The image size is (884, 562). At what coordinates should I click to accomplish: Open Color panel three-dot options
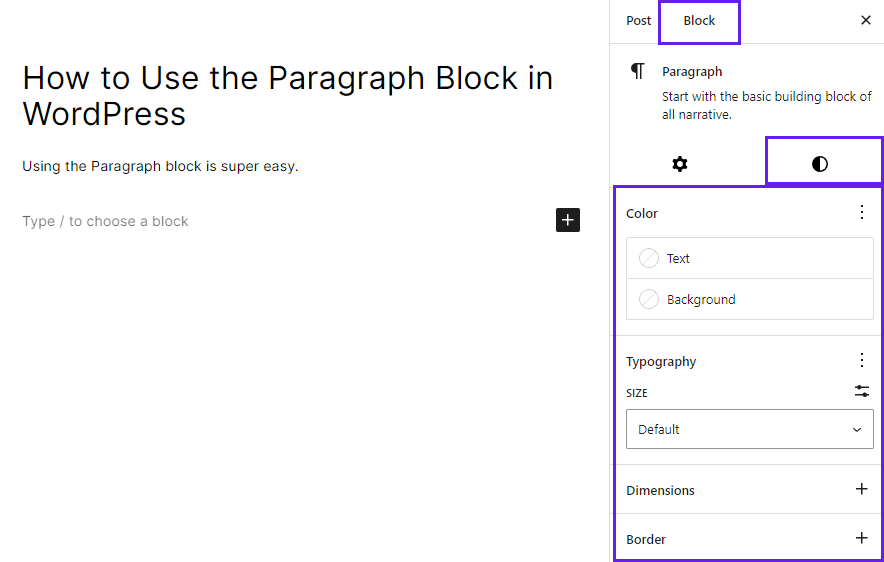(x=861, y=212)
